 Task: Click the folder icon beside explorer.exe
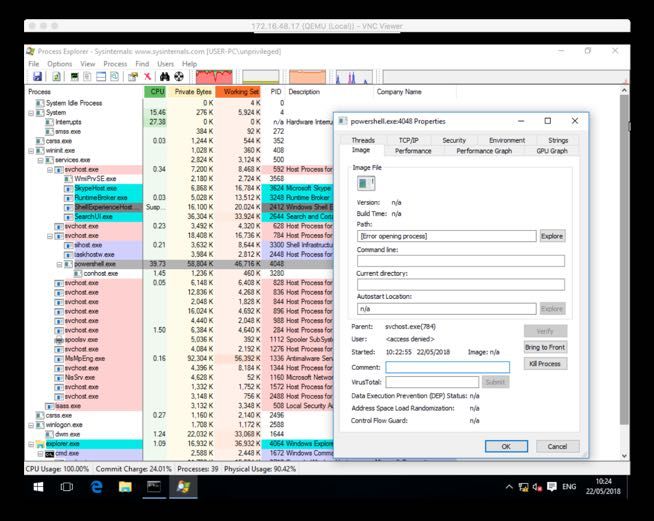click(x=40, y=444)
